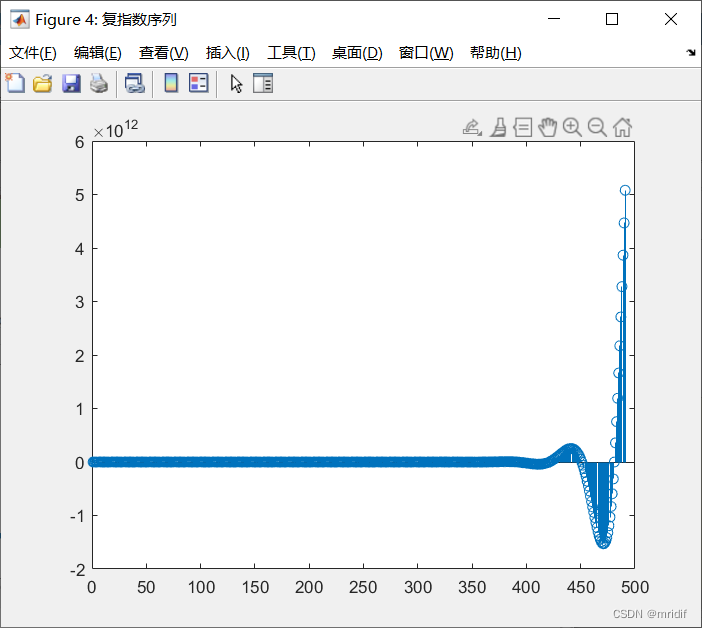Select the Edit Plot arrow tool
702x628 pixels.
(x=236, y=84)
